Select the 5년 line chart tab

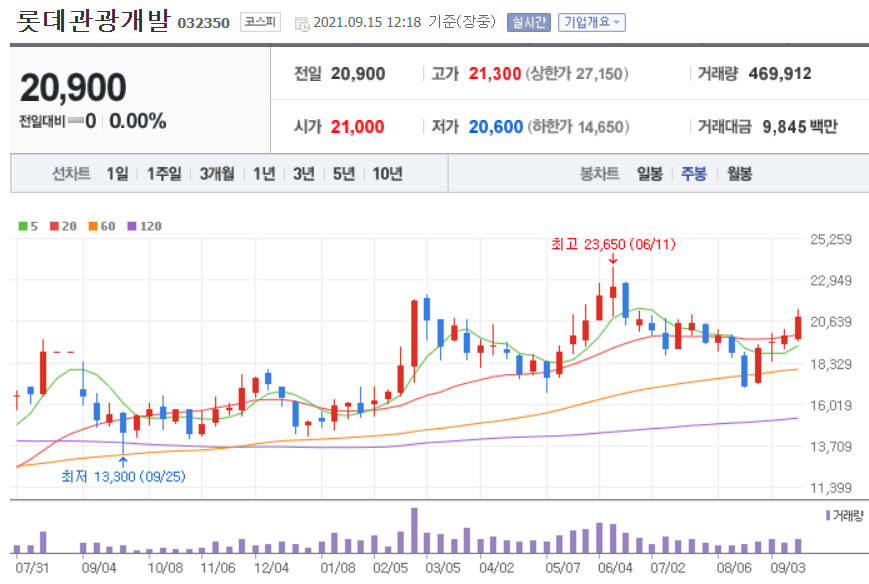[344, 174]
